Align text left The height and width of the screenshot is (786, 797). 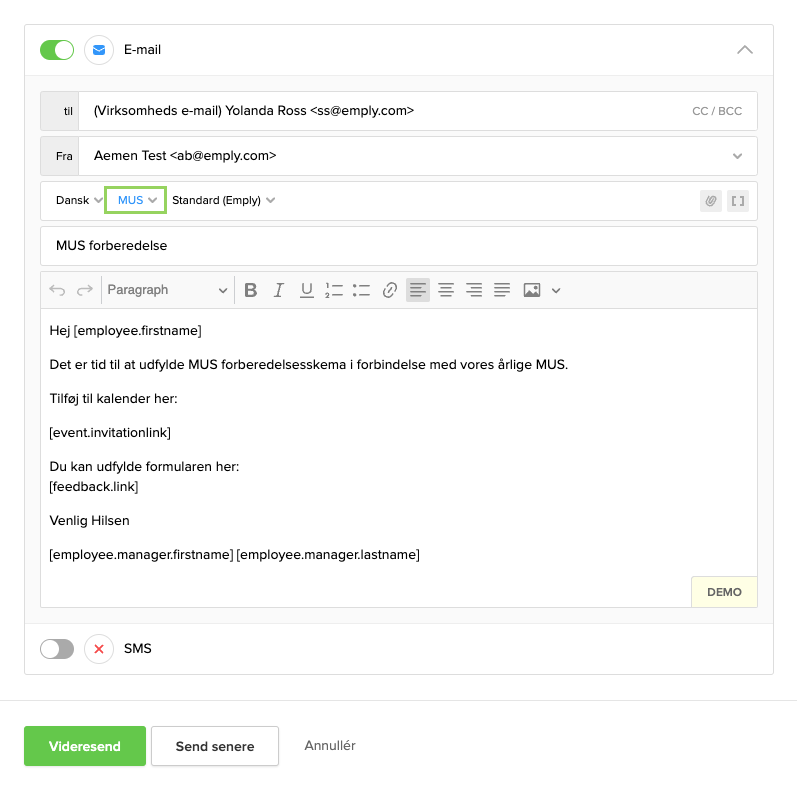pyautogui.click(x=418, y=290)
